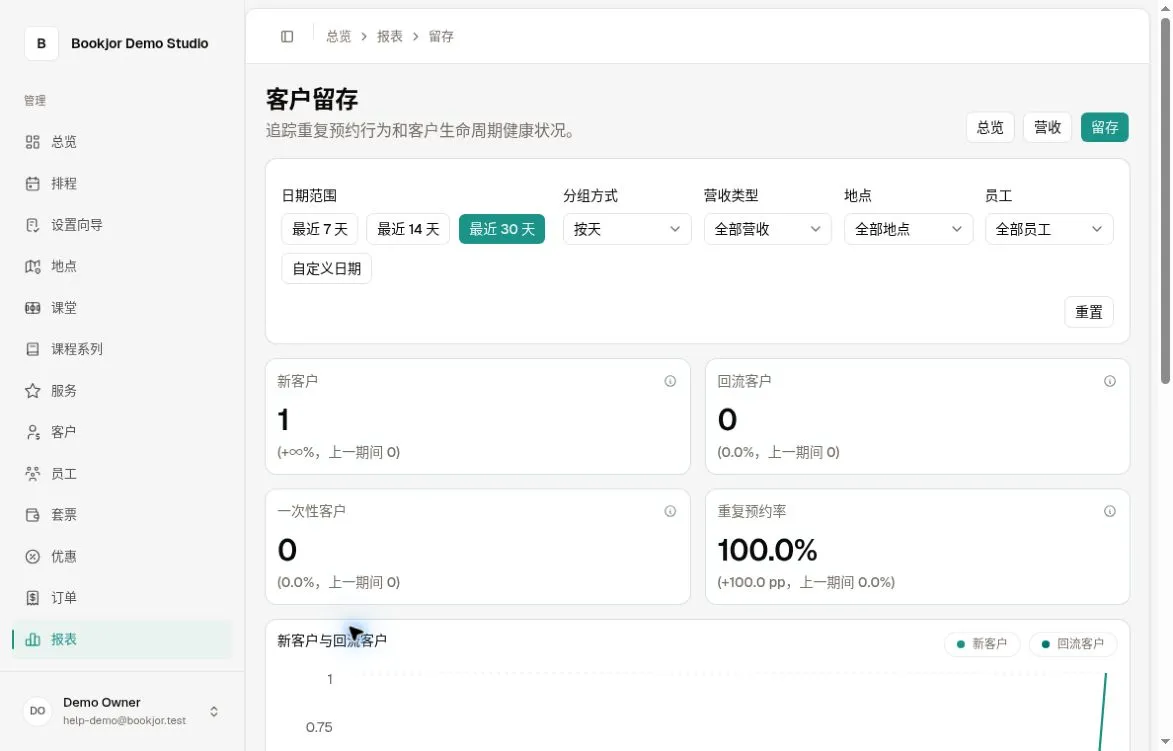
Task: Select 最近 30 天 date range
Action: point(502,229)
